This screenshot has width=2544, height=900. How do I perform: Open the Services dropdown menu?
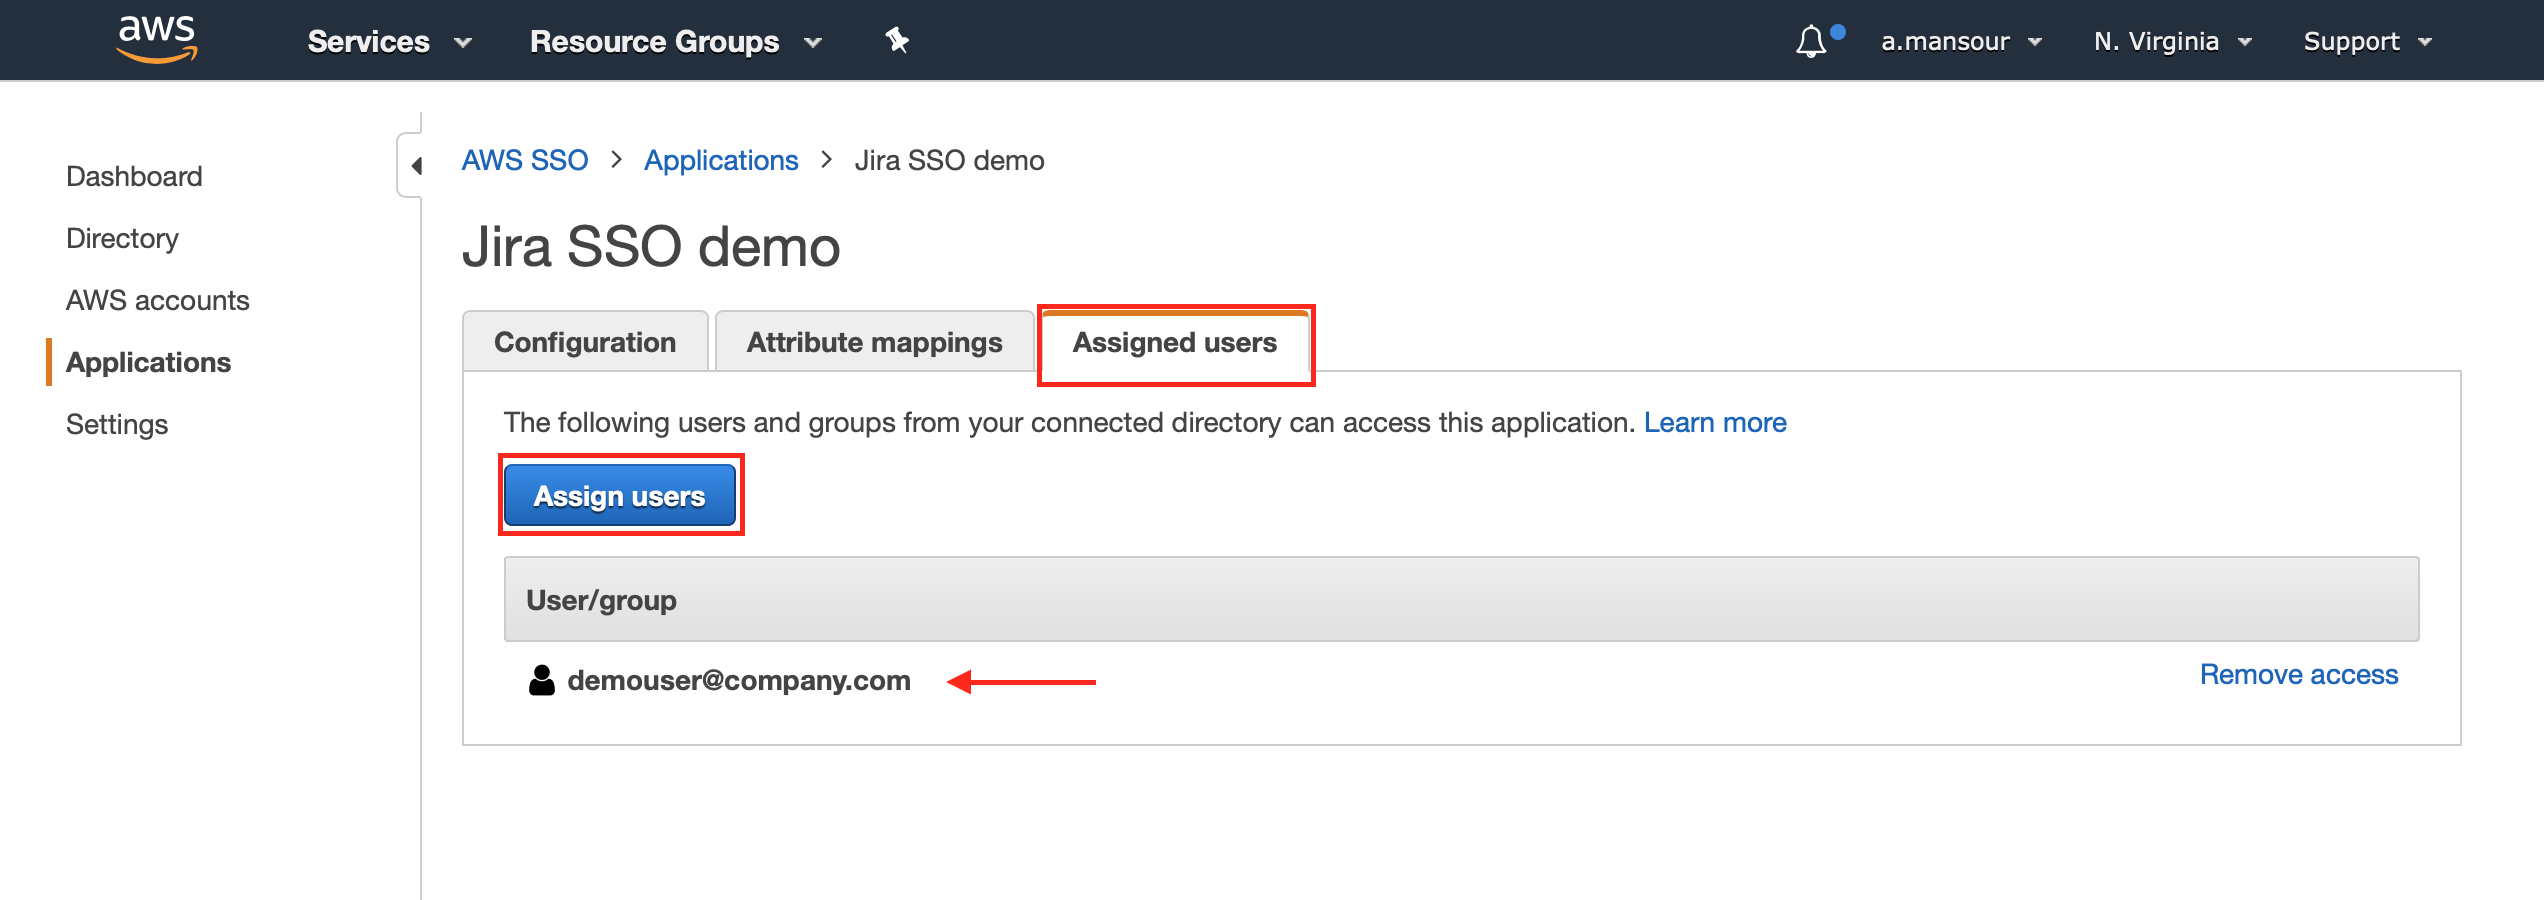pyautogui.click(x=389, y=41)
